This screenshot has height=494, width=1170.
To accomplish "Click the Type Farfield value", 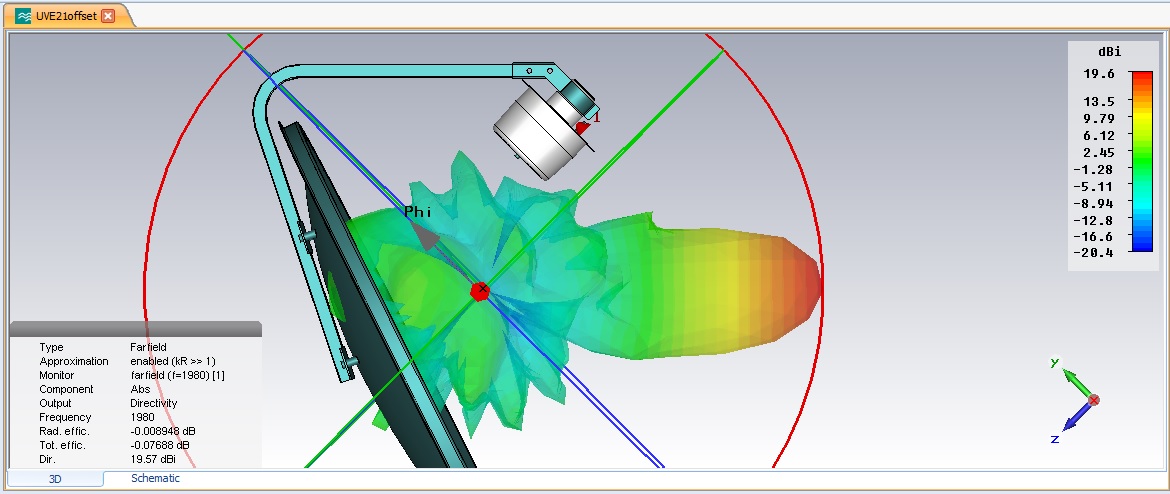I will [148, 348].
